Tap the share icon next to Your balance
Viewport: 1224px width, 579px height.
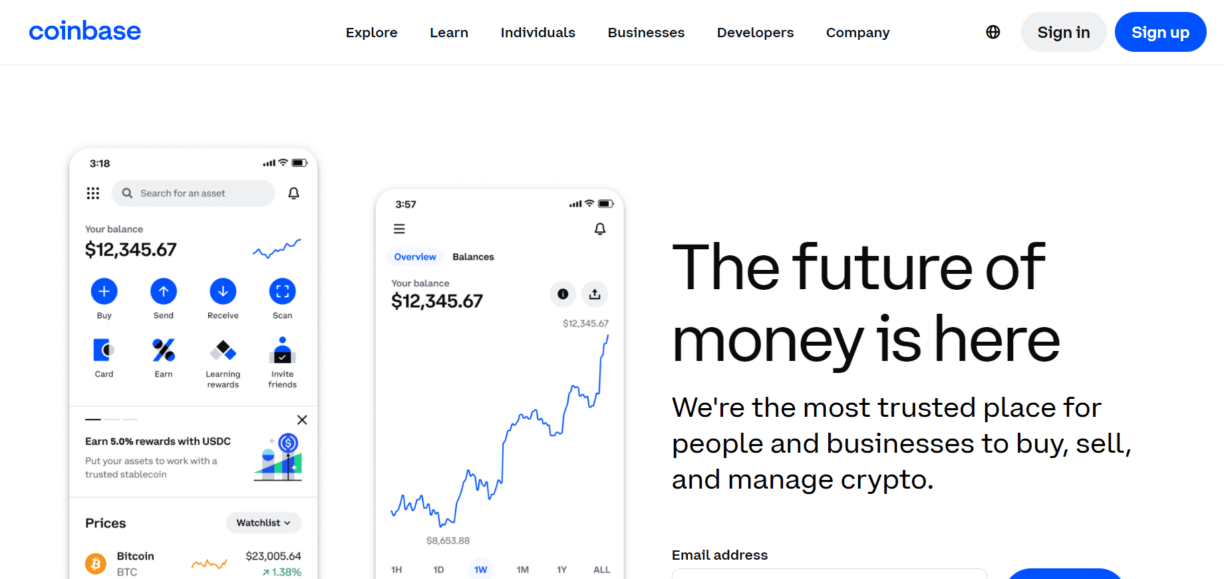[x=594, y=294]
